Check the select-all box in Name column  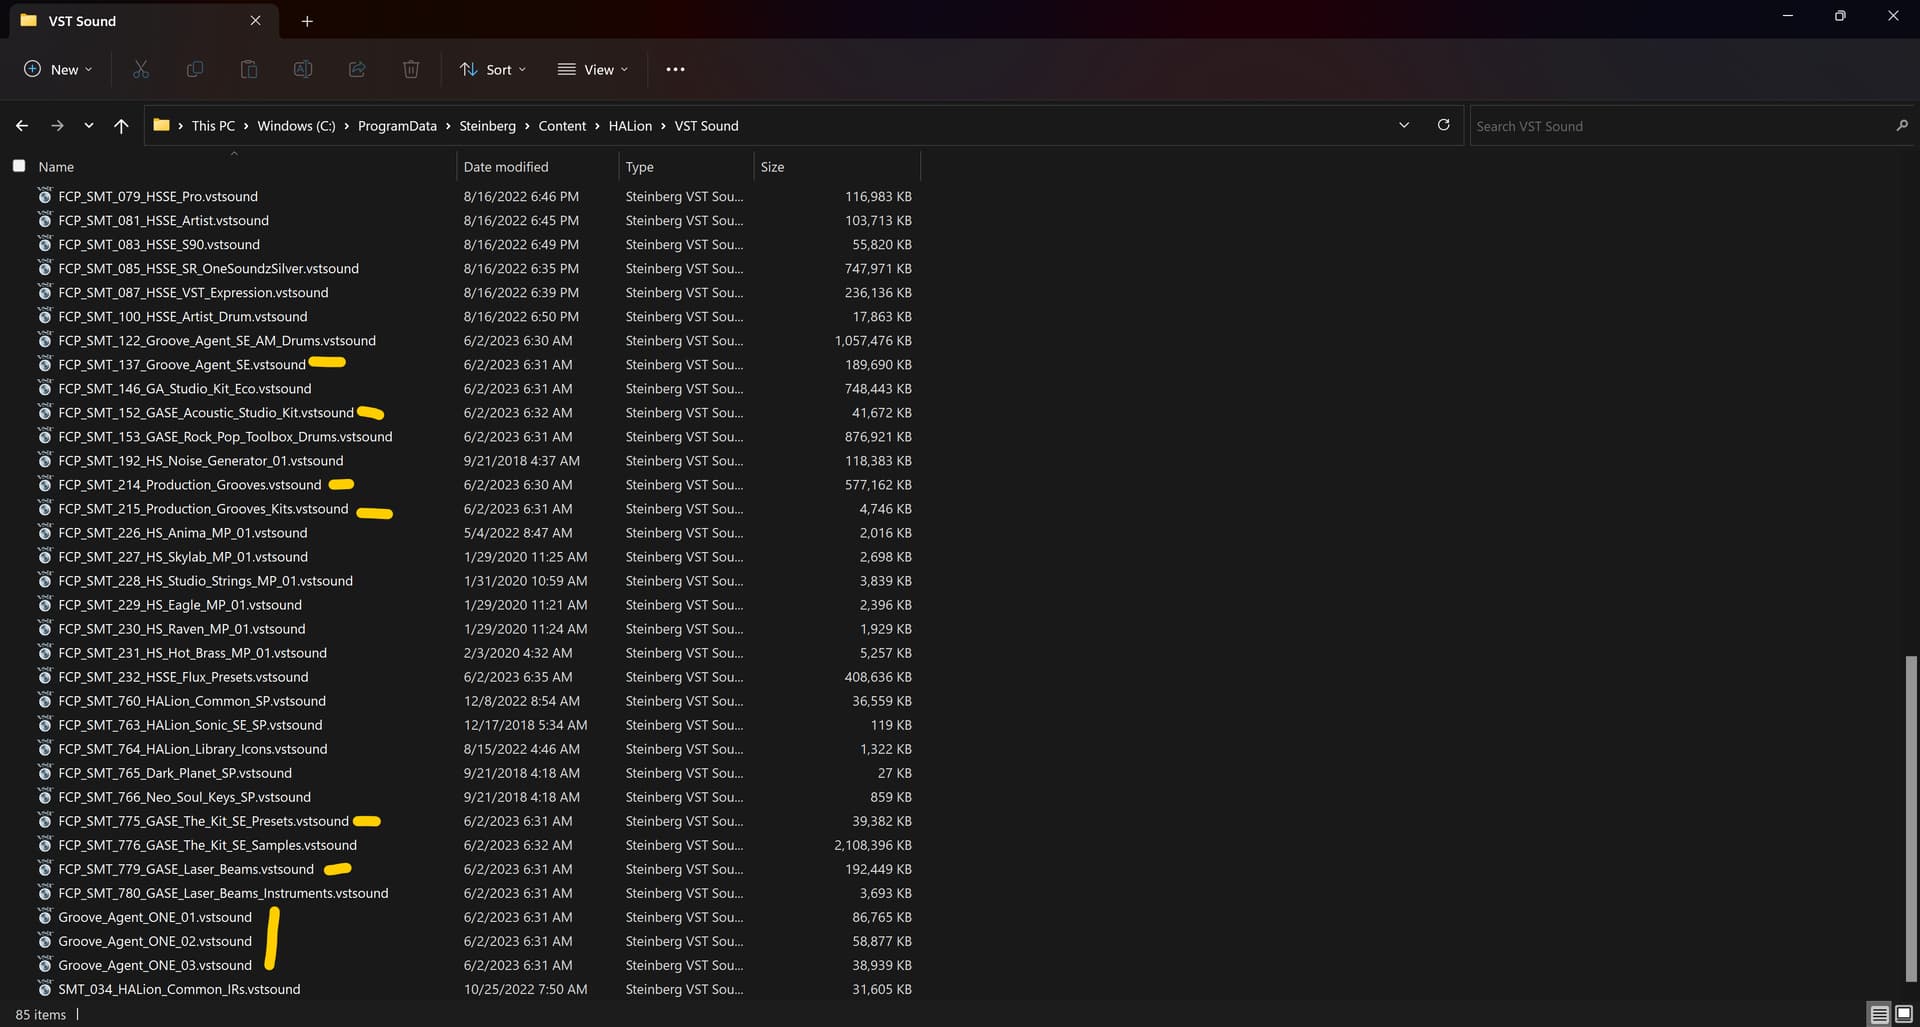(x=19, y=165)
